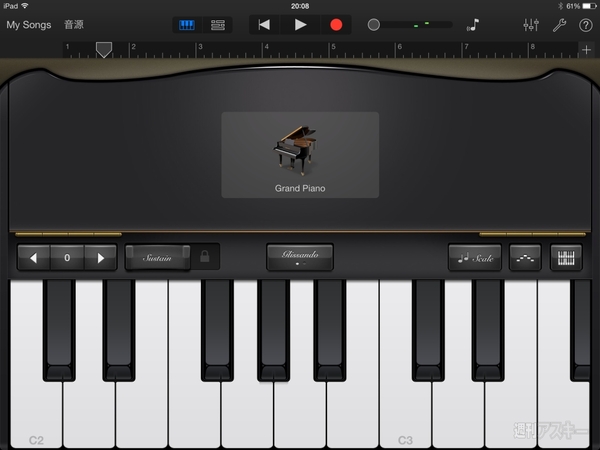The height and width of the screenshot is (450, 600).
Task: Open arpeggiator settings
Action: coord(525,258)
